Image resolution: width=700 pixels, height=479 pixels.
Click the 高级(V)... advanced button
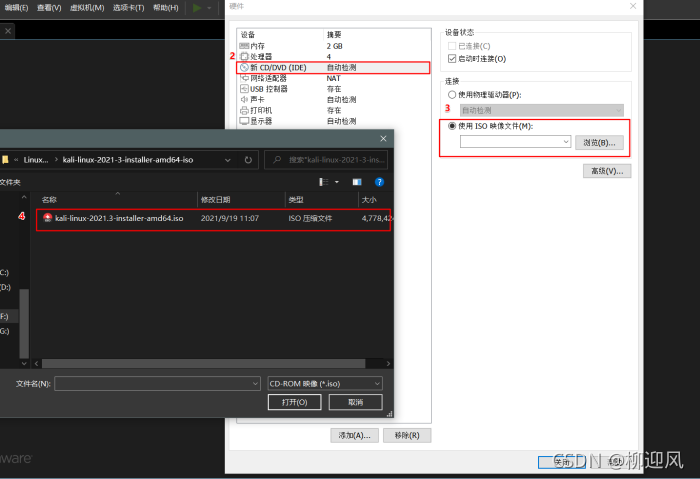[607, 171]
